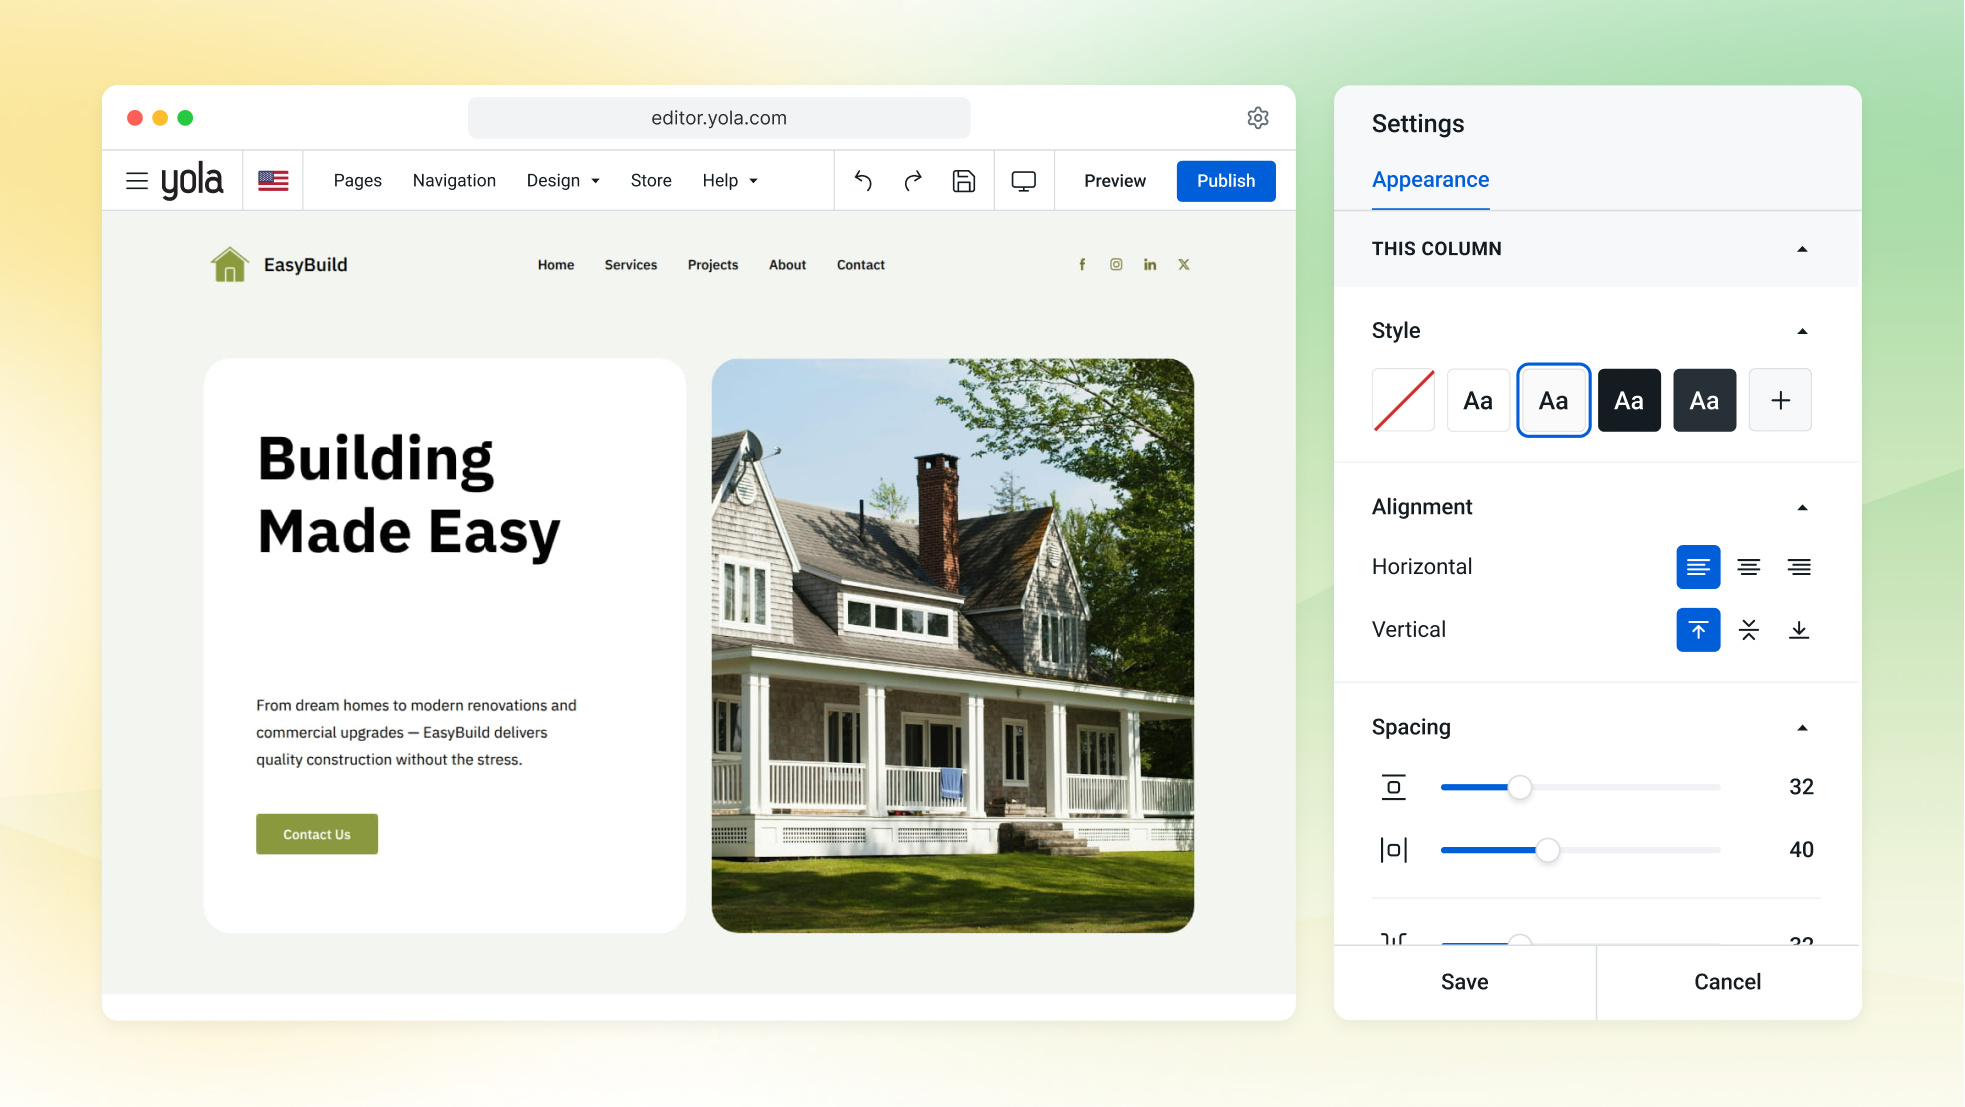Click the vertical padding slider handle at 32
This screenshot has height=1107, width=1965.
click(x=1519, y=788)
